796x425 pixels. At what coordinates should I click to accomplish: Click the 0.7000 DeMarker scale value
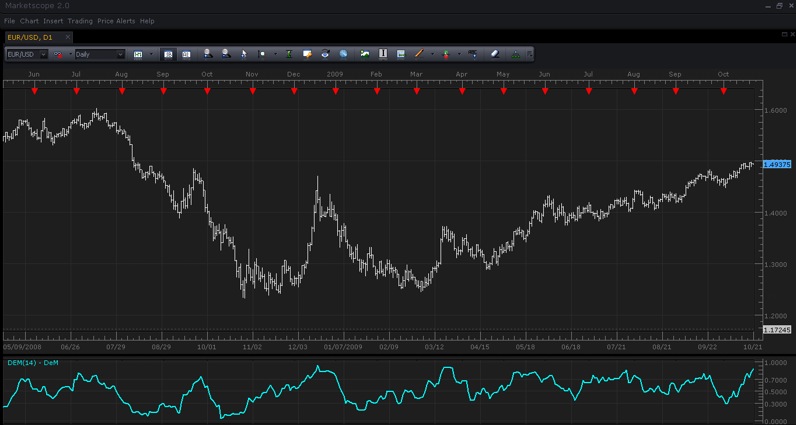[x=776, y=380]
